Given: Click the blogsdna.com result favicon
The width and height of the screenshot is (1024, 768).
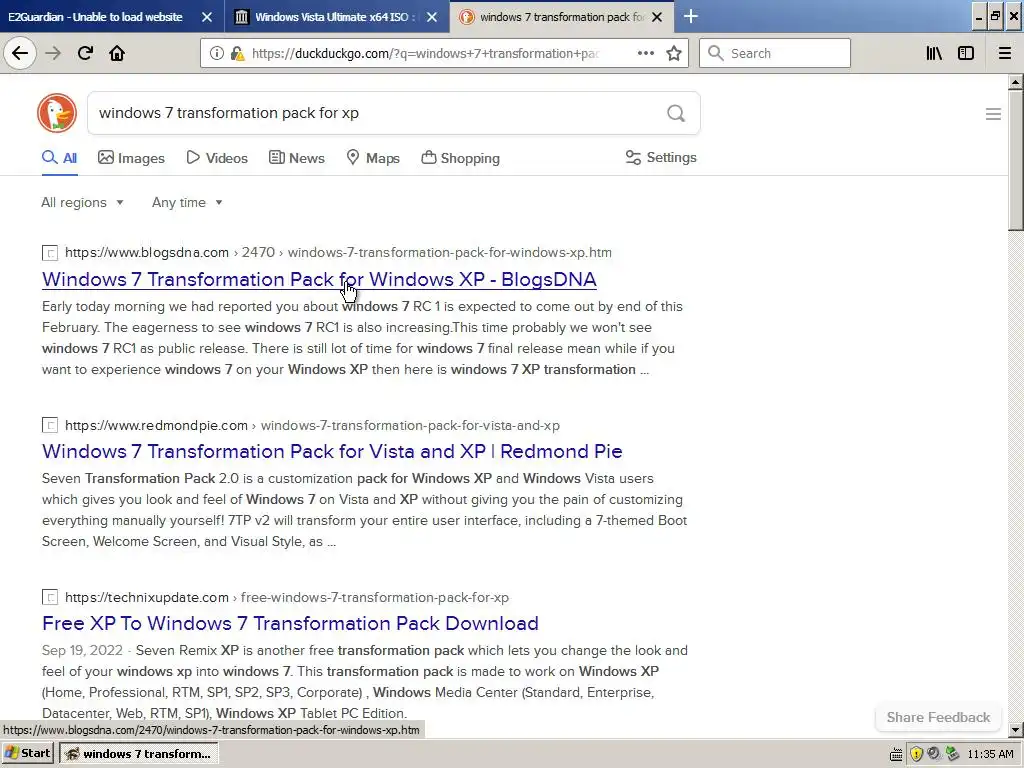Looking at the screenshot, I should tap(50, 253).
